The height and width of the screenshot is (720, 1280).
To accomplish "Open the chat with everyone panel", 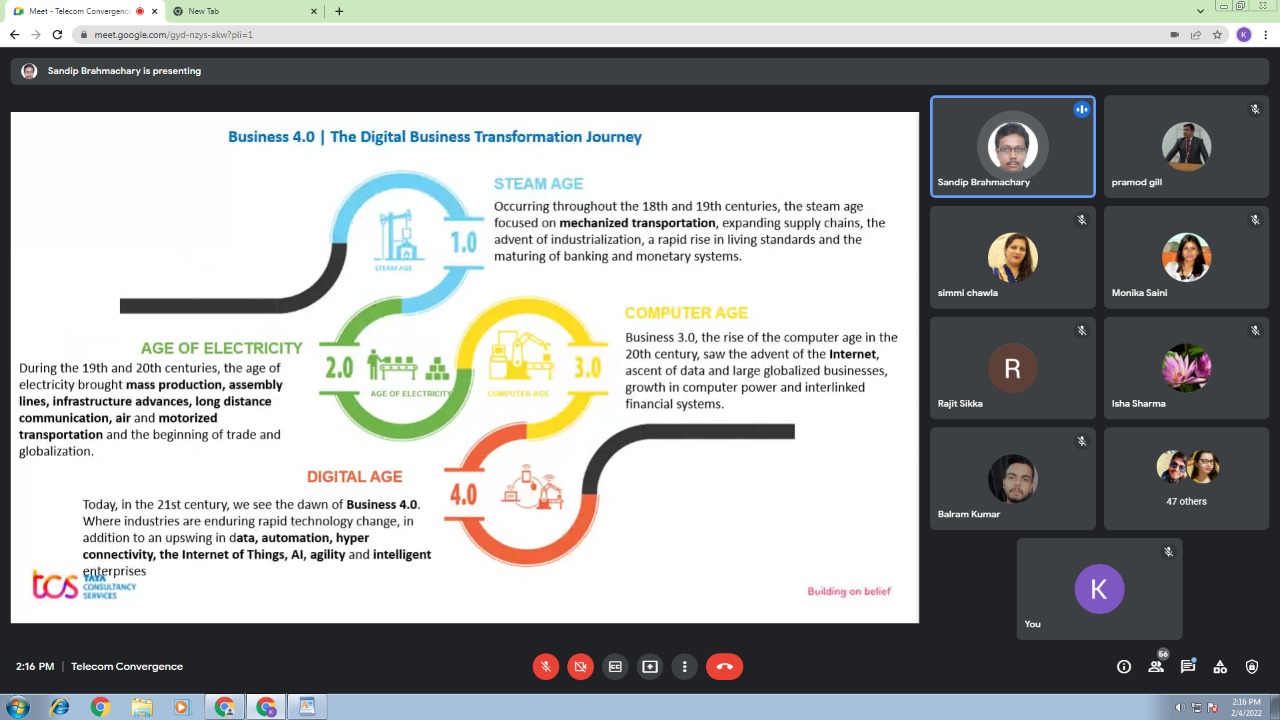I will [x=1188, y=667].
